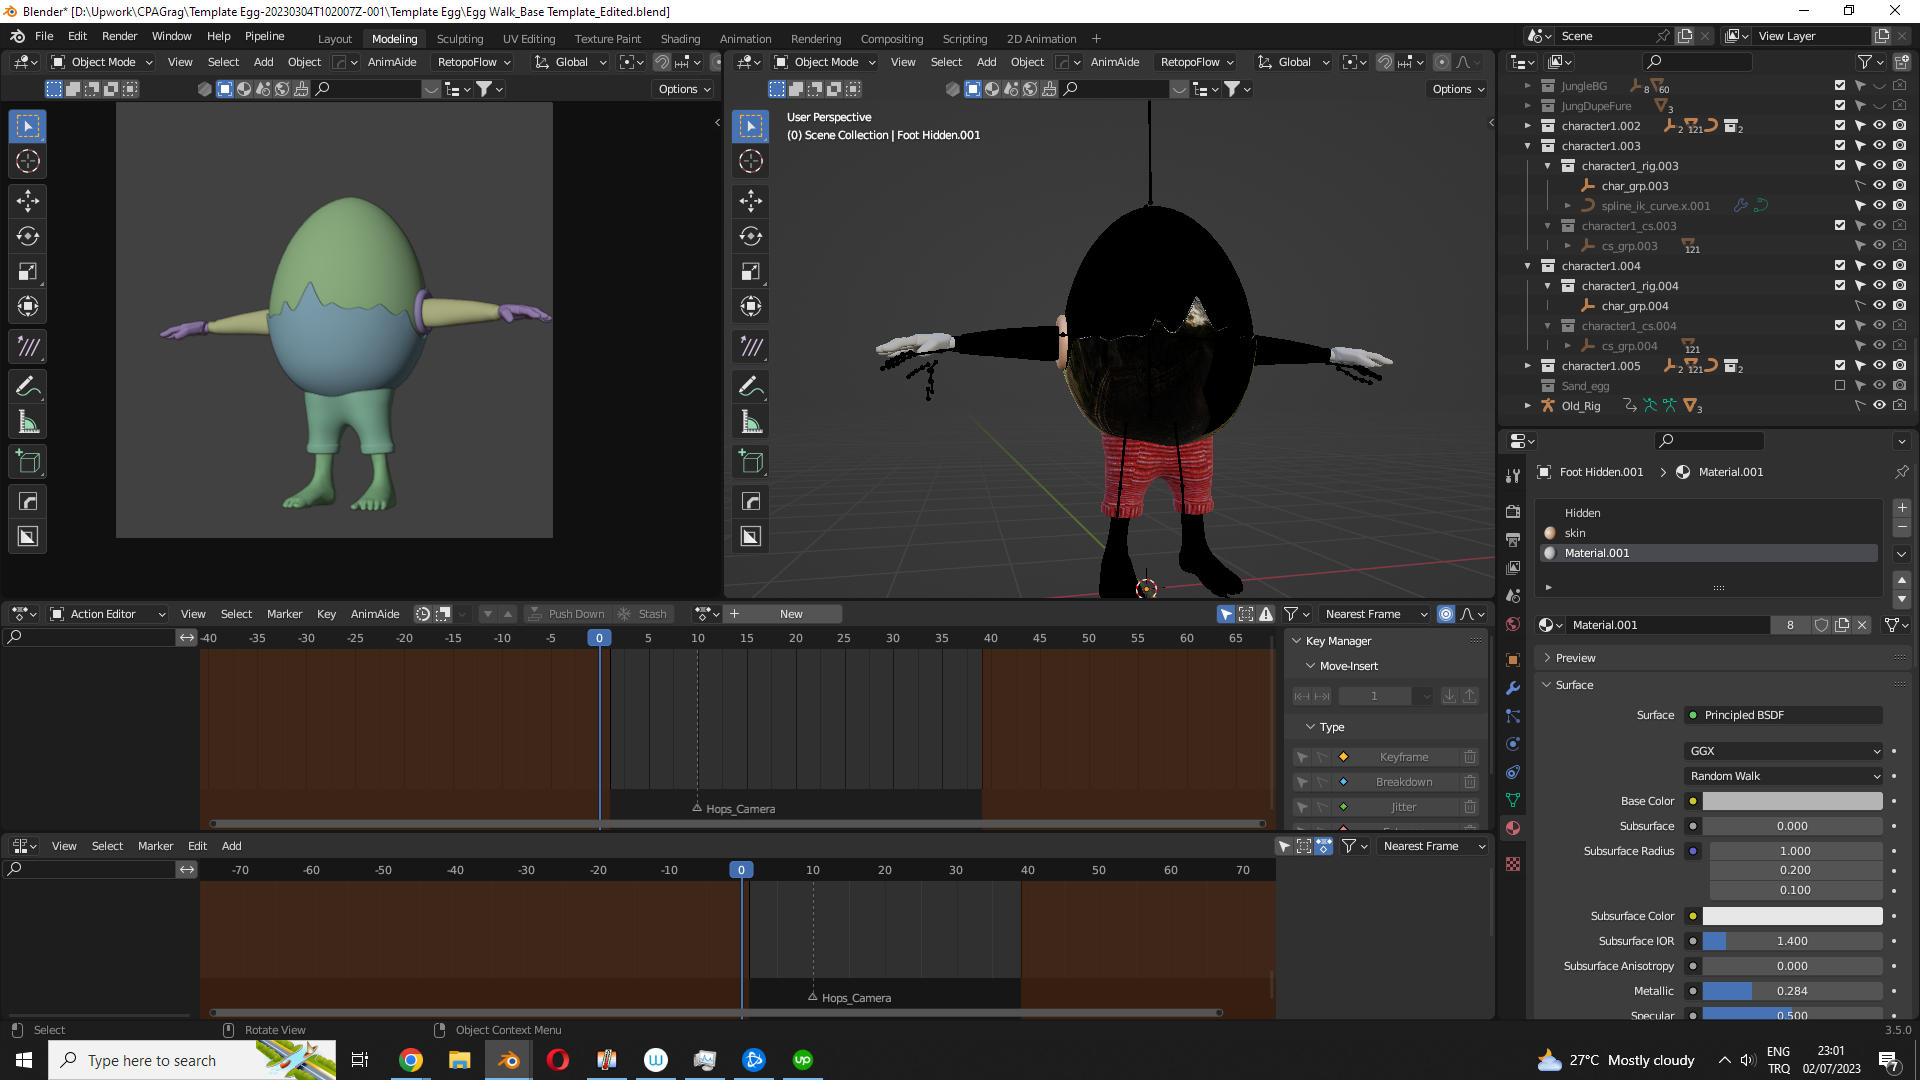Open the Material properties tab icon

1513,828
